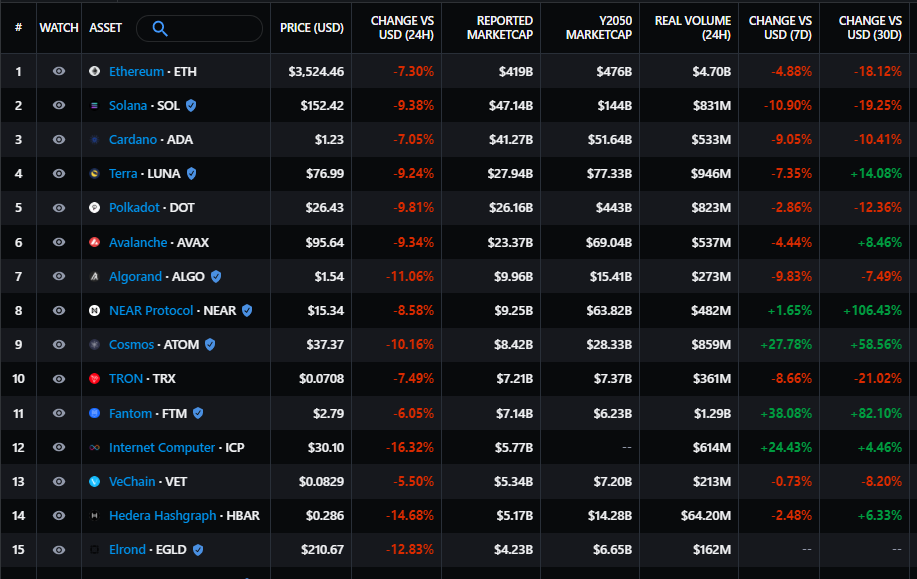Click the verified badge next to ALGO
Viewport: 917px width, 579px height.
tap(216, 276)
